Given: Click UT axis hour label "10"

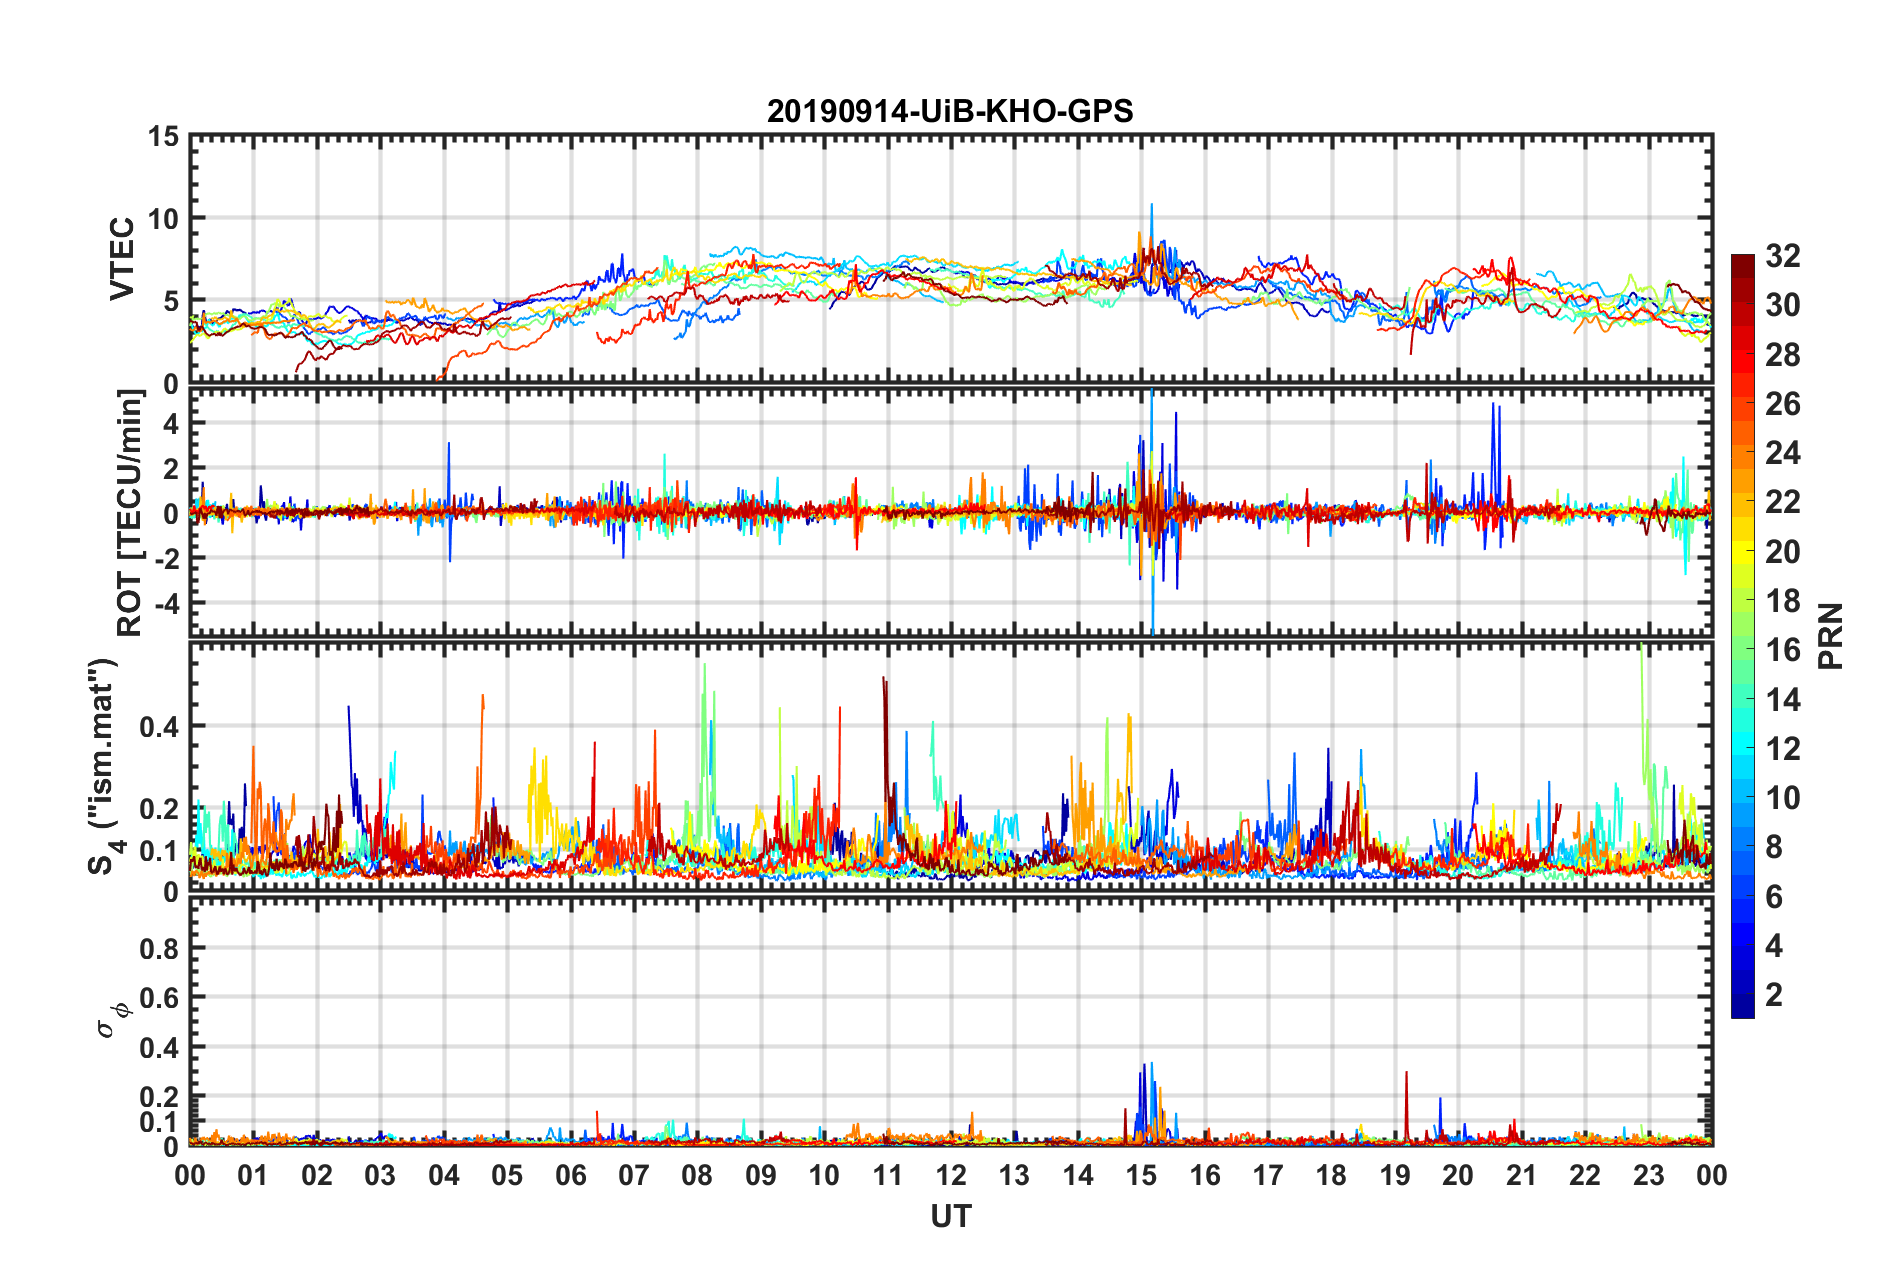Looking at the screenshot, I should (x=824, y=1175).
